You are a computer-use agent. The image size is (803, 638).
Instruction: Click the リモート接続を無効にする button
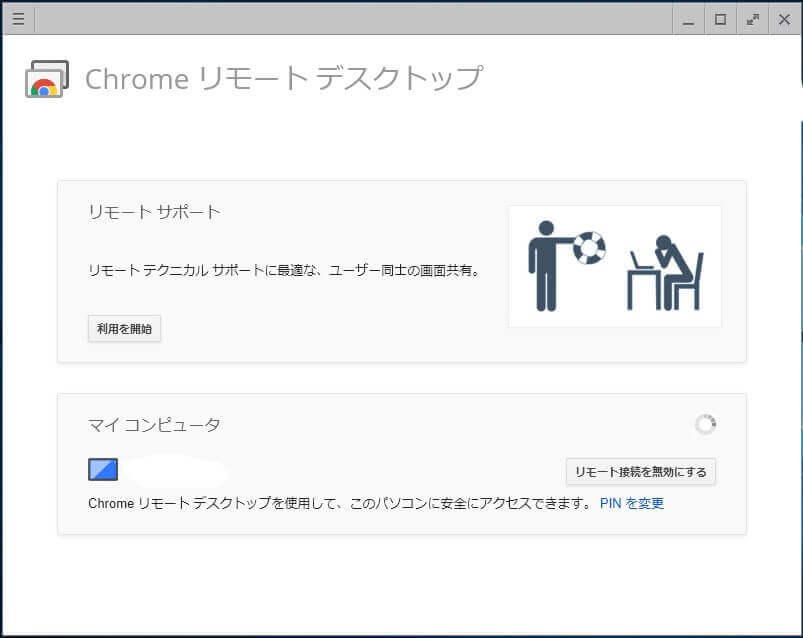(640, 472)
